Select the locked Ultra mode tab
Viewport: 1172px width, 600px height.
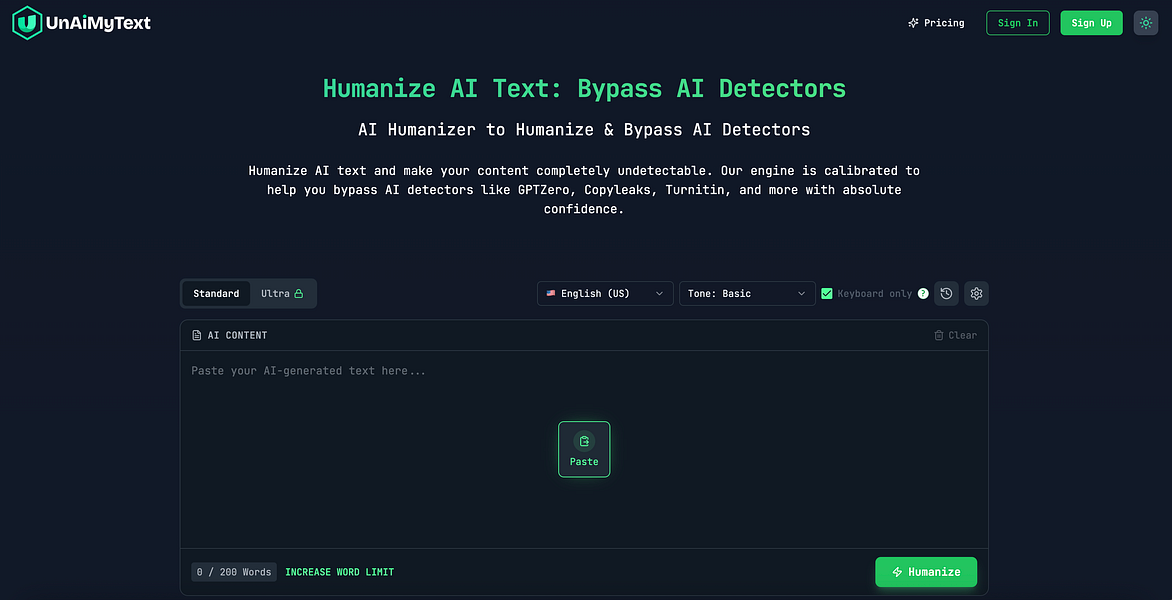pos(282,294)
